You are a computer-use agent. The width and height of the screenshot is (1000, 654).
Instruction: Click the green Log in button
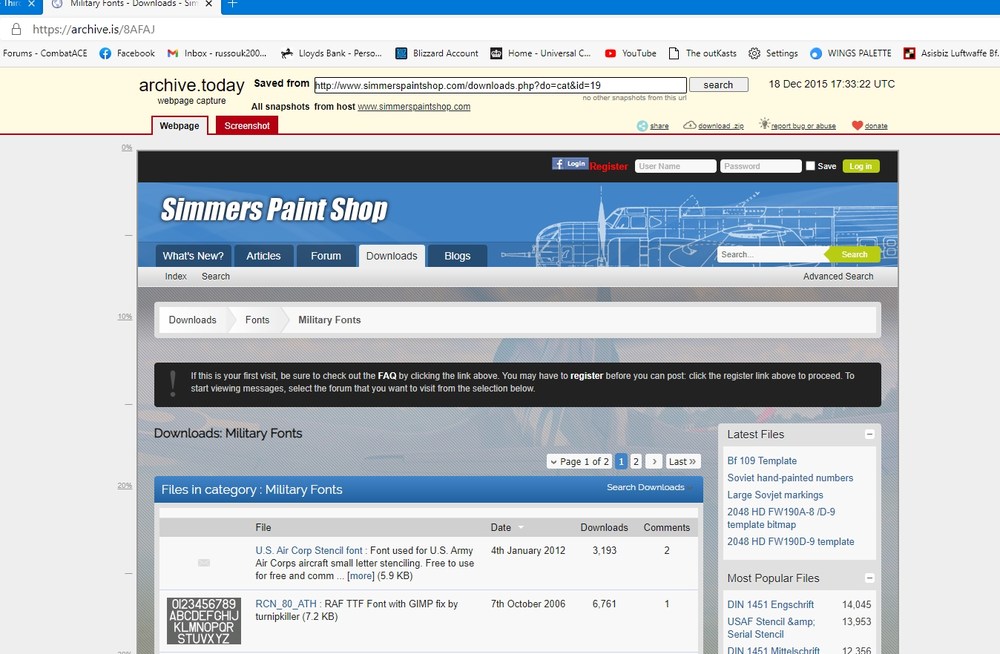(861, 166)
